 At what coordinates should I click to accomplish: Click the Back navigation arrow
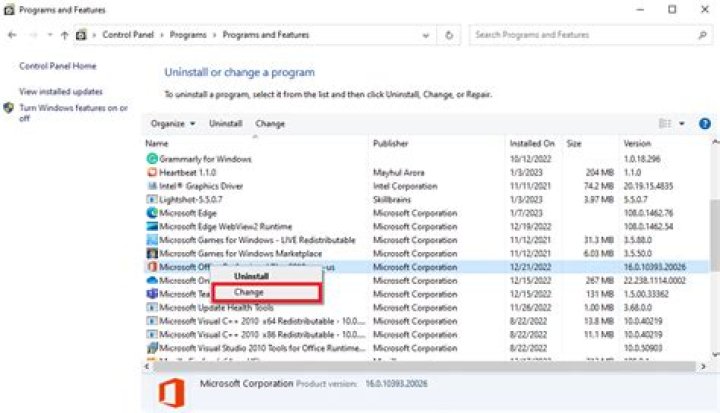pyautogui.click(x=12, y=34)
